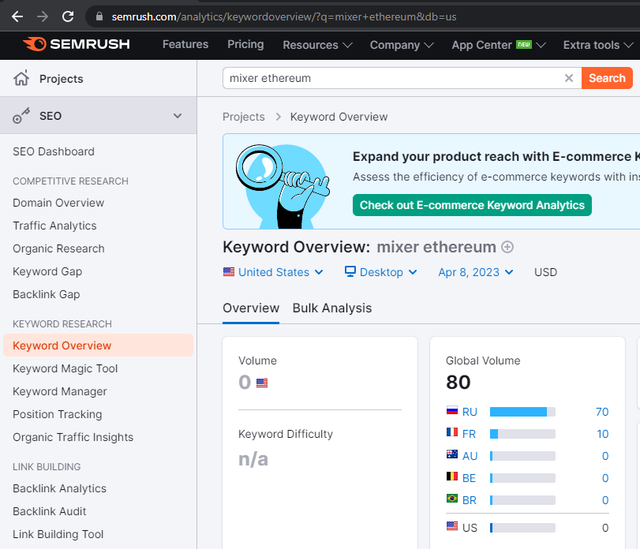Click the browser back arrow
Image resolution: width=640 pixels, height=549 pixels.
(17, 17)
